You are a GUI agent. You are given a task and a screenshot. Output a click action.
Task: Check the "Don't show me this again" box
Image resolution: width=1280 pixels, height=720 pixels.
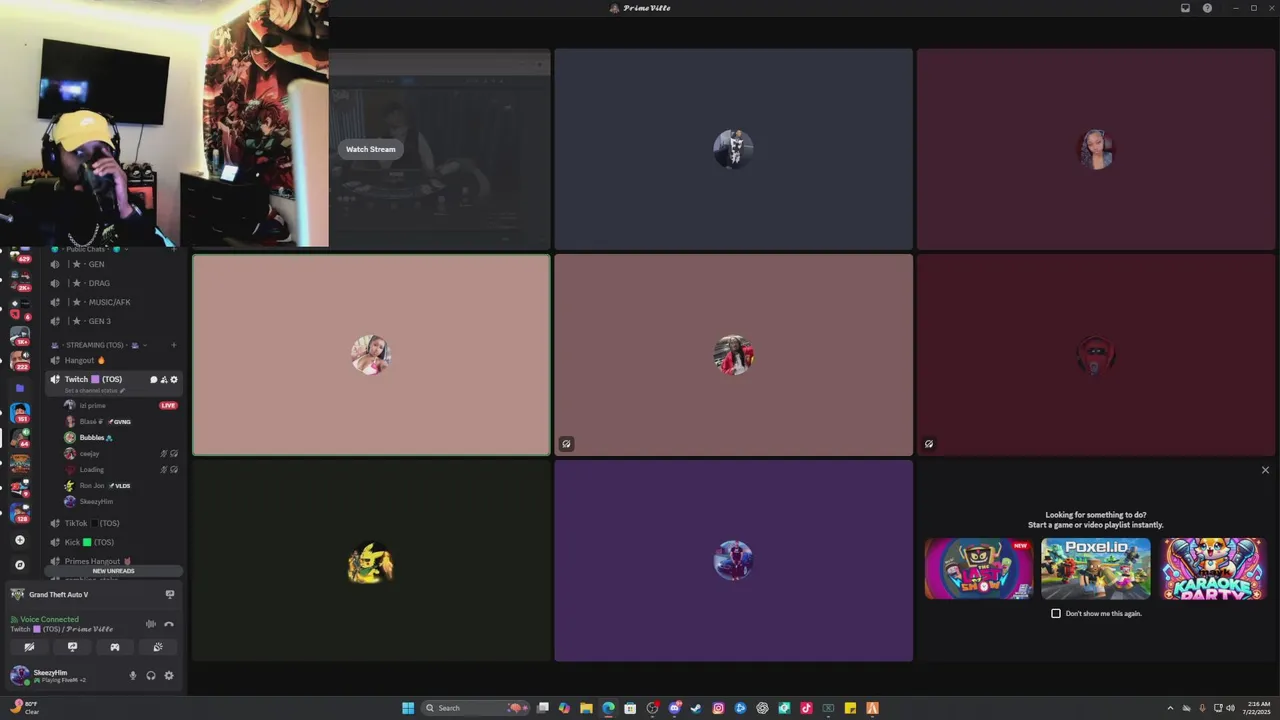(1056, 613)
